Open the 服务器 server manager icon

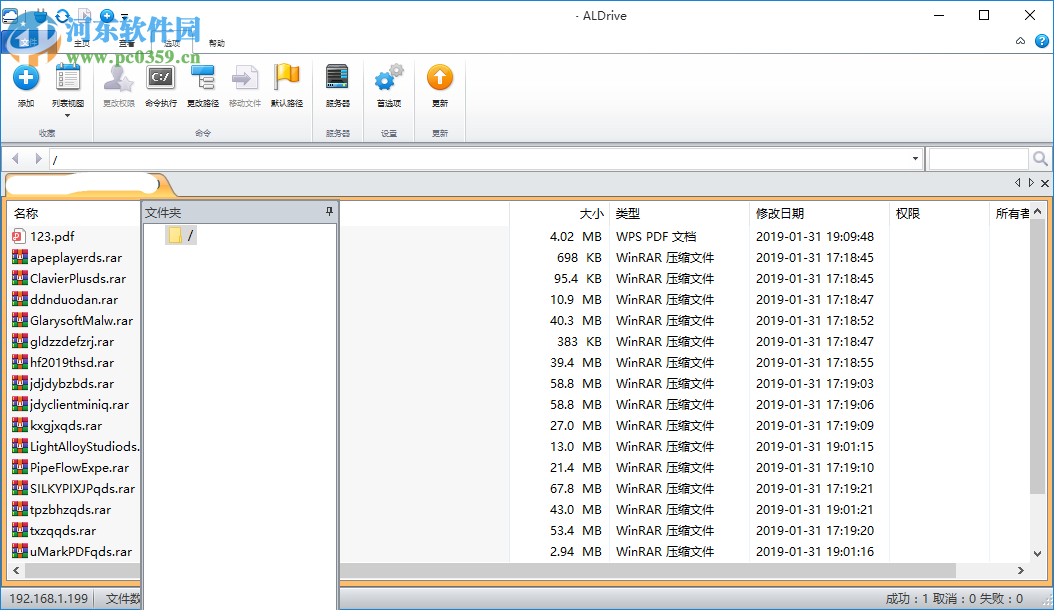pos(337,78)
